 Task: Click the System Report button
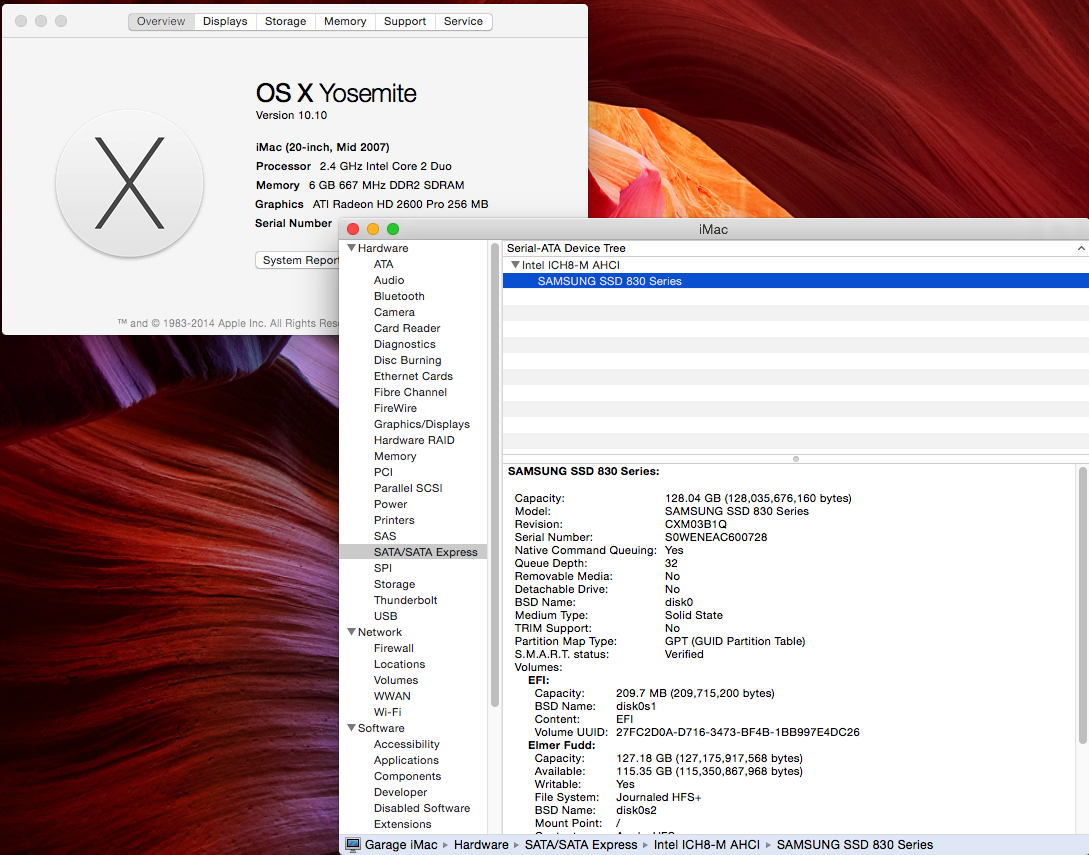click(x=298, y=260)
